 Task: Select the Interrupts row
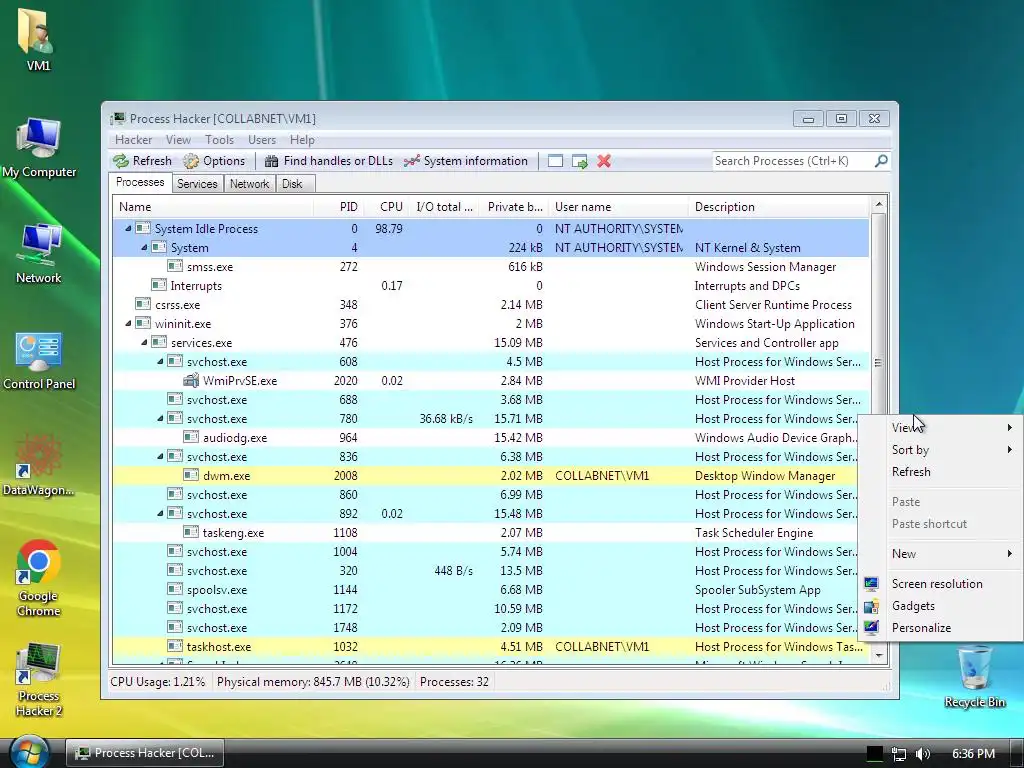(491, 285)
